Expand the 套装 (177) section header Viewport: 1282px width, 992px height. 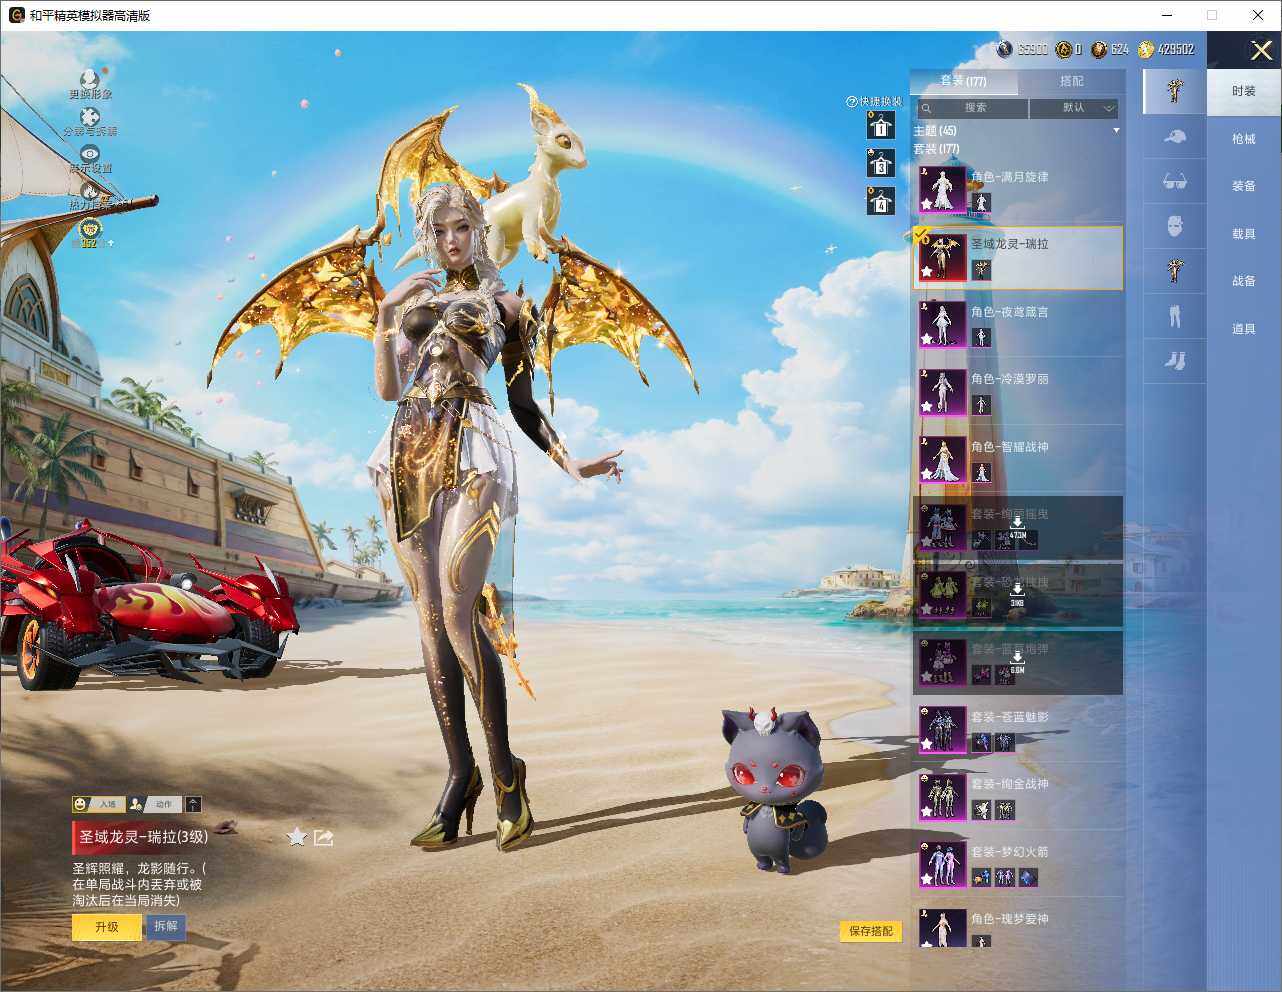point(935,149)
